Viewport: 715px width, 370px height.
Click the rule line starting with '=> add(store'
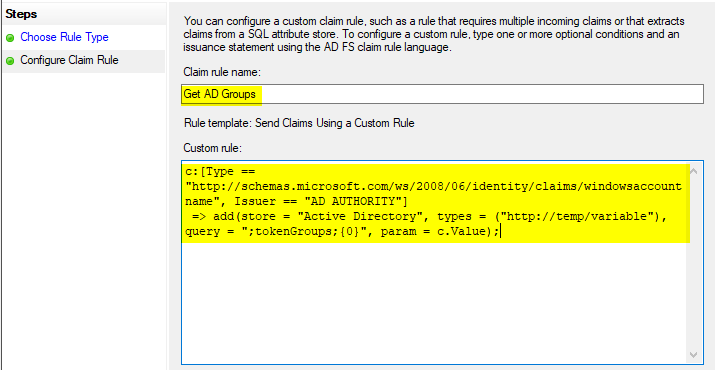[x=430, y=216]
